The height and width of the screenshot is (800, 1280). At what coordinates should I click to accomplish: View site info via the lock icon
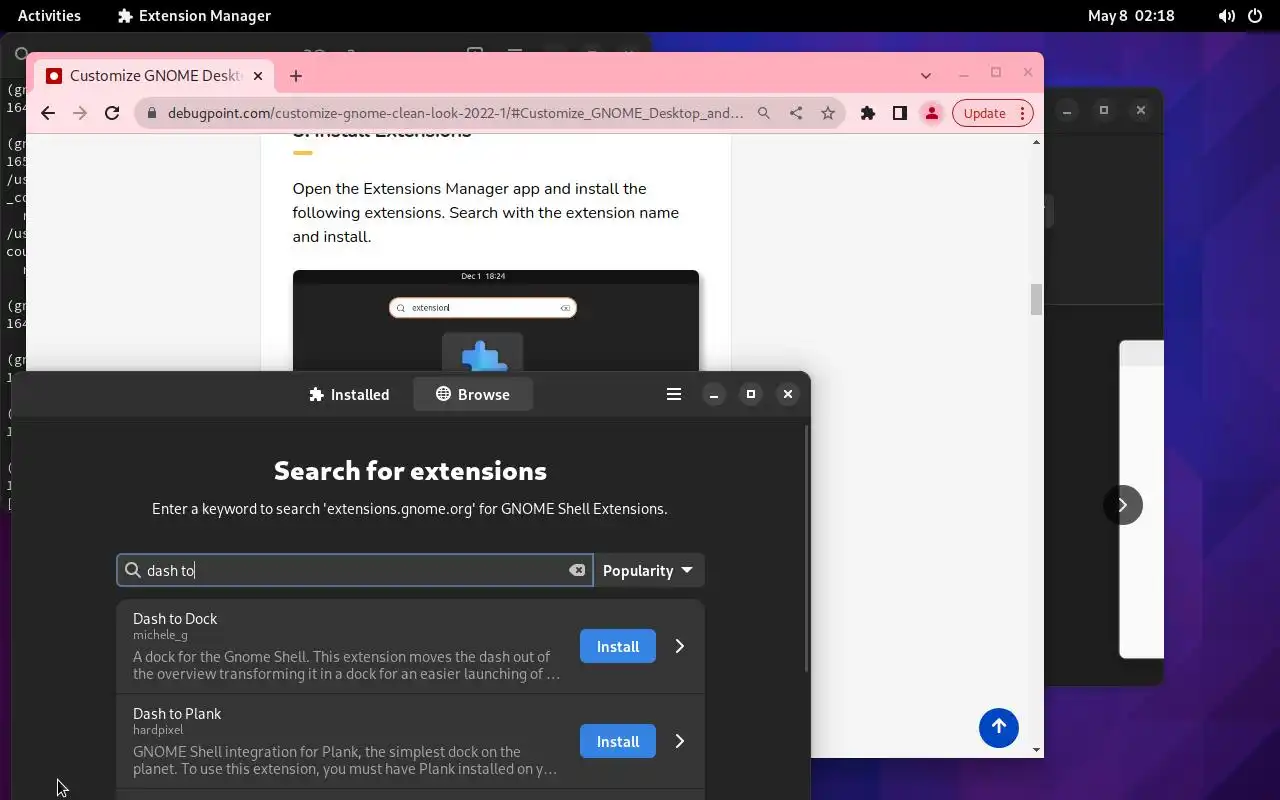(x=152, y=113)
